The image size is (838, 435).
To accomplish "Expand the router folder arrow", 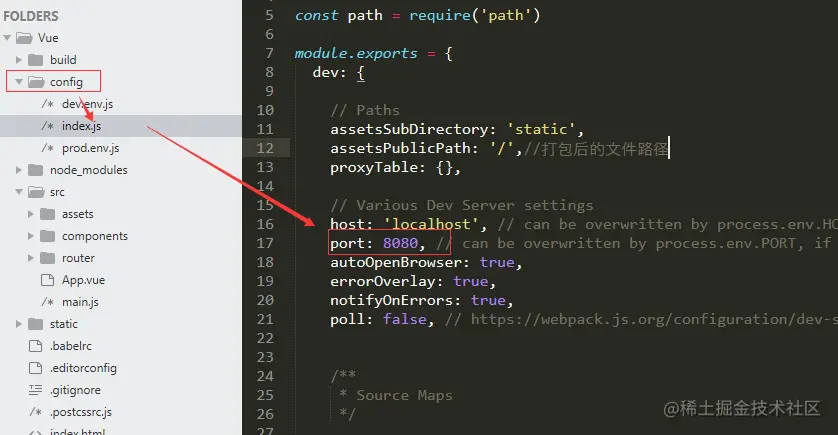I will click(x=30, y=258).
